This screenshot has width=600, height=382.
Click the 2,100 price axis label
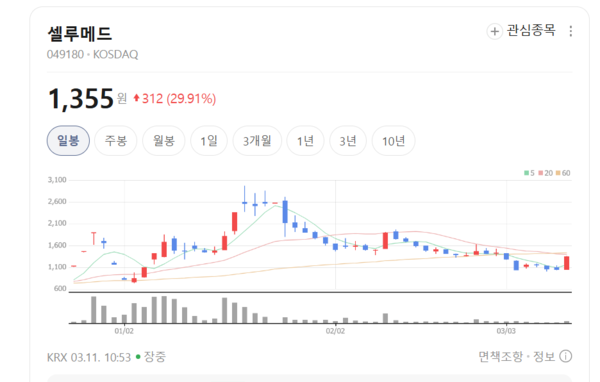point(57,223)
